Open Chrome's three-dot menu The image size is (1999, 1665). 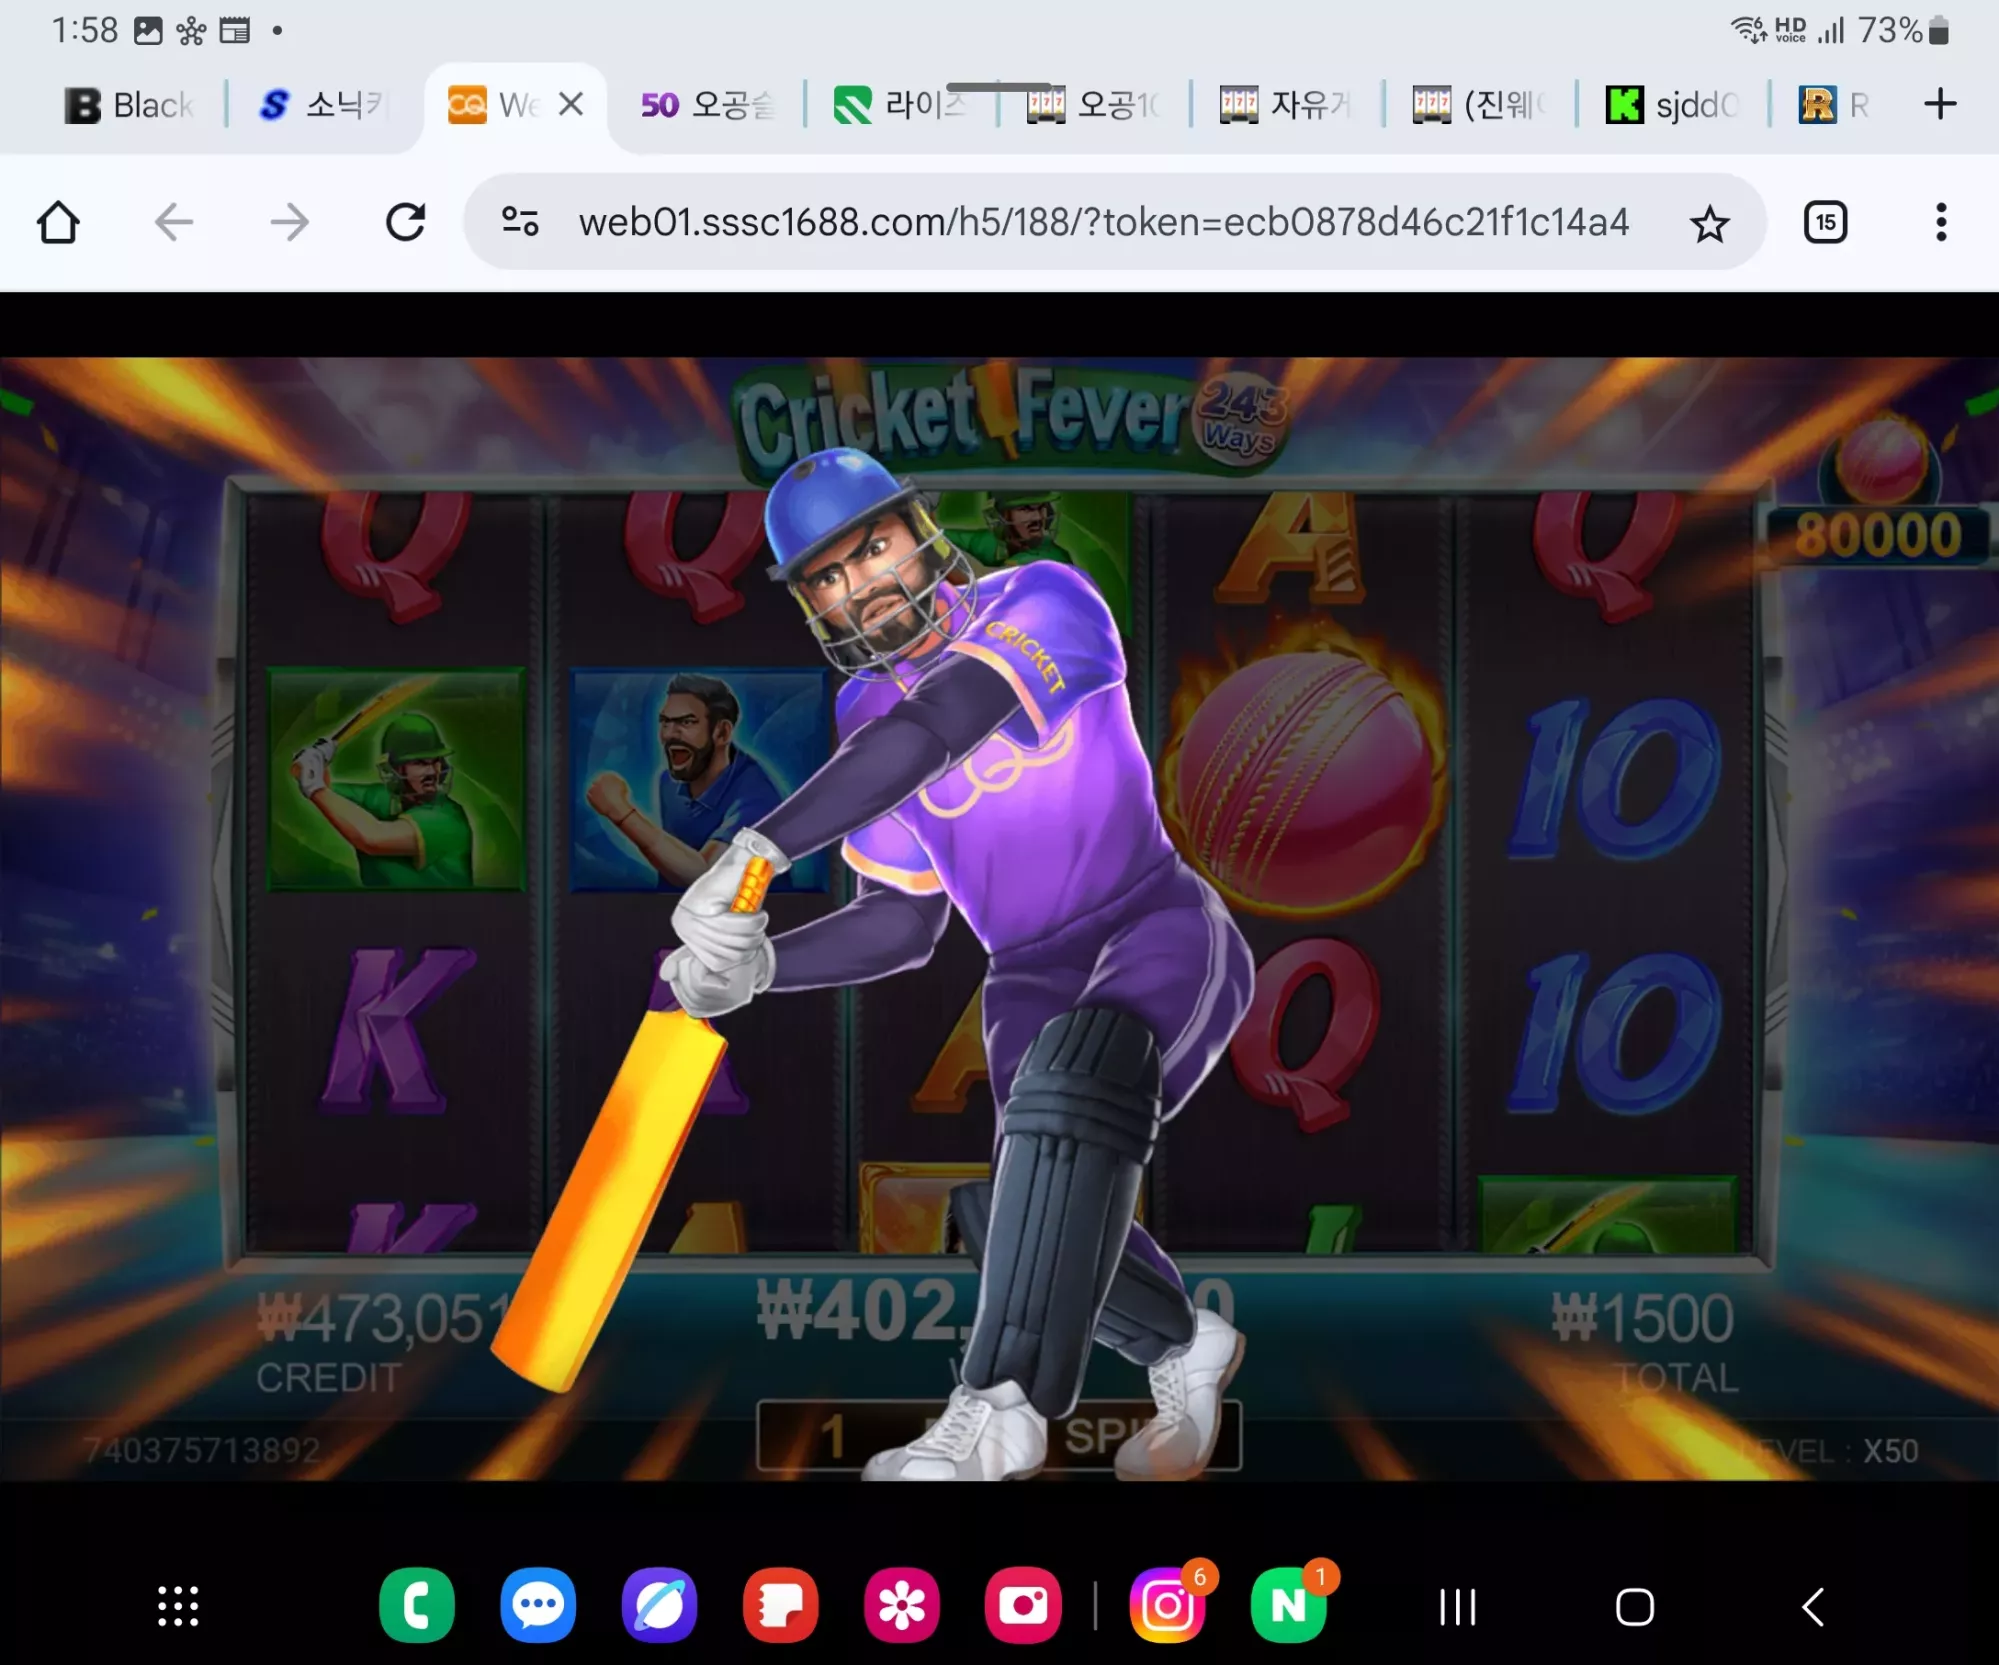click(x=1941, y=222)
